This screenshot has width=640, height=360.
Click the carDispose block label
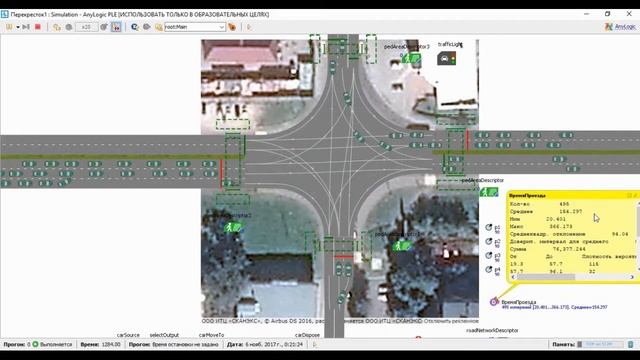coord(307,335)
